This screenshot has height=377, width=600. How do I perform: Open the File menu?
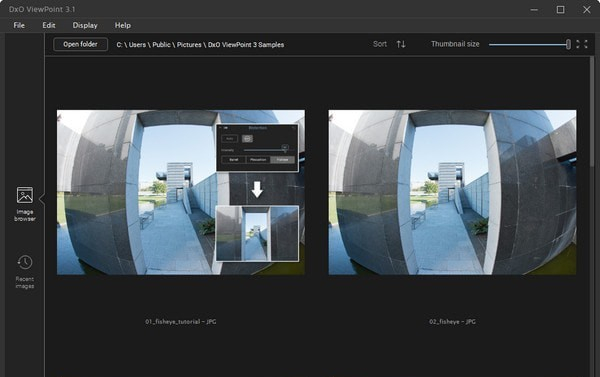coord(19,25)
